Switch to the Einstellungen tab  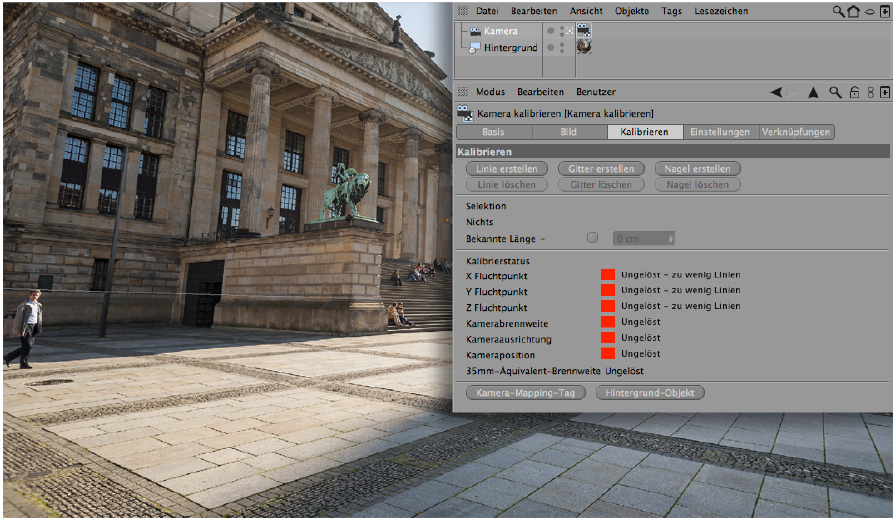coord(720,132)
